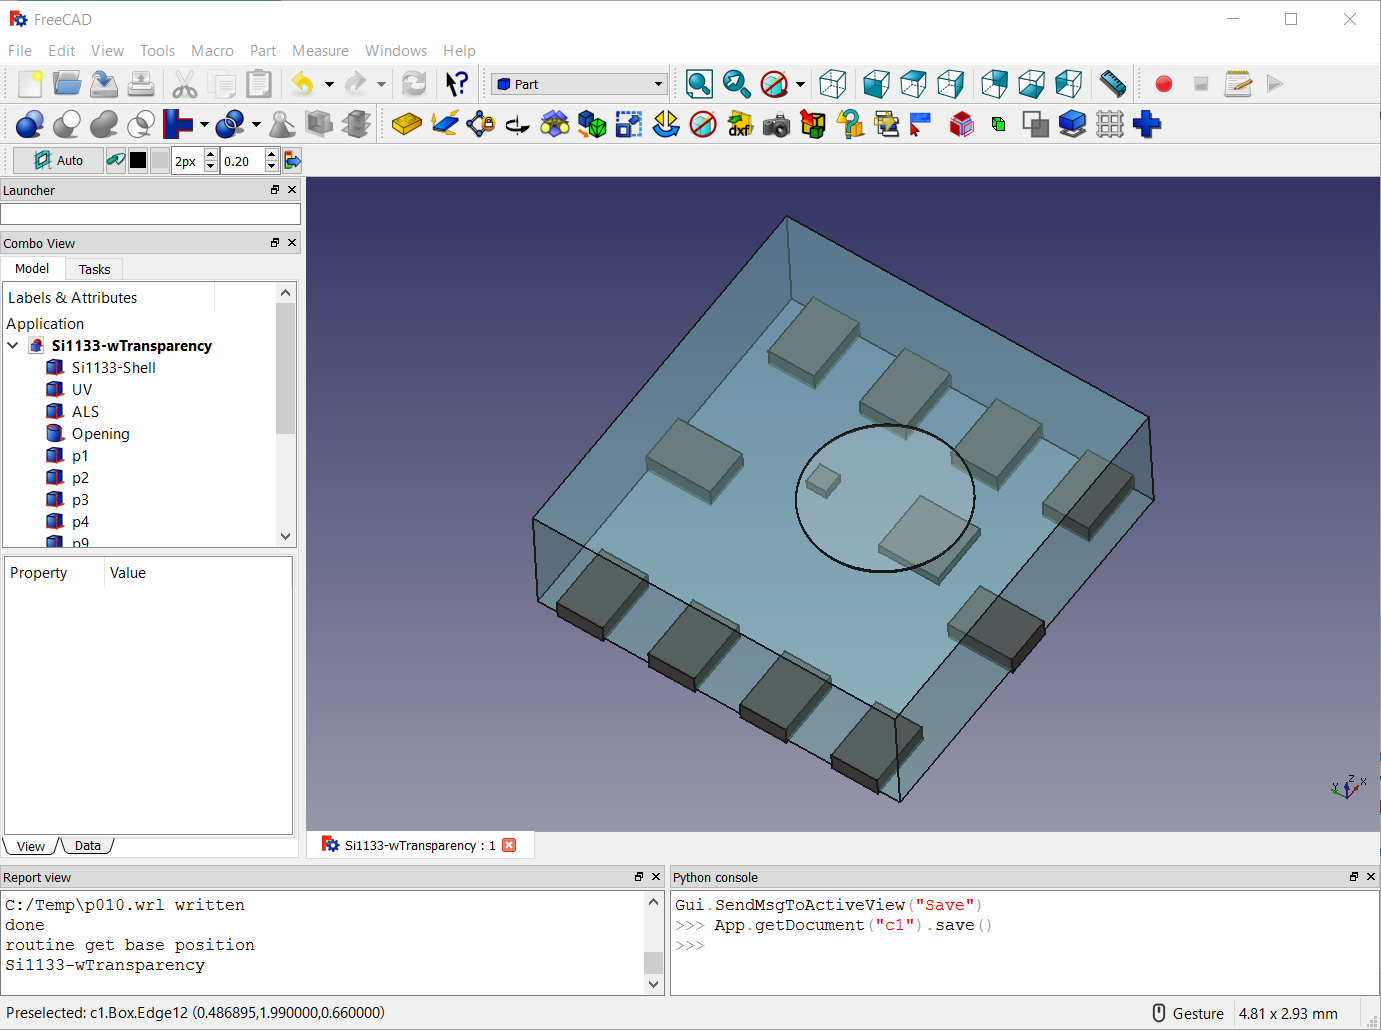Click the dxf export icon

(740, 124)
